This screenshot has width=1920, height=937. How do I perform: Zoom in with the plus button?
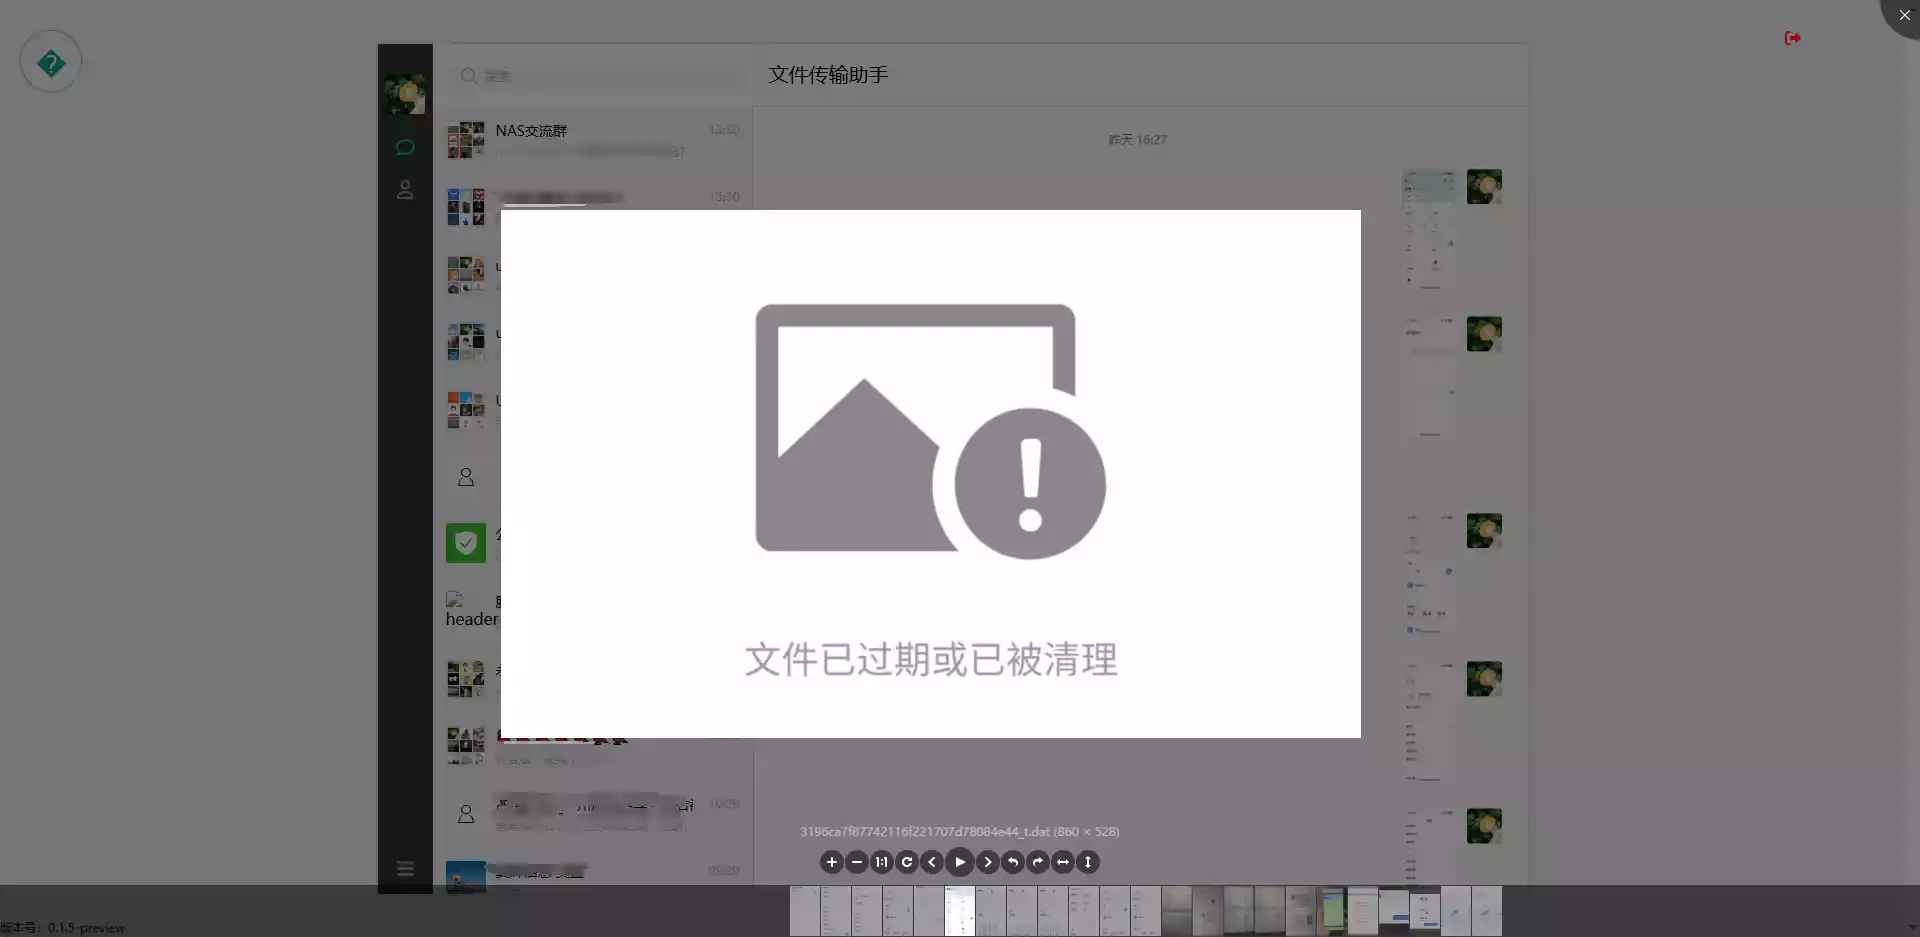(x=831, y=862)
